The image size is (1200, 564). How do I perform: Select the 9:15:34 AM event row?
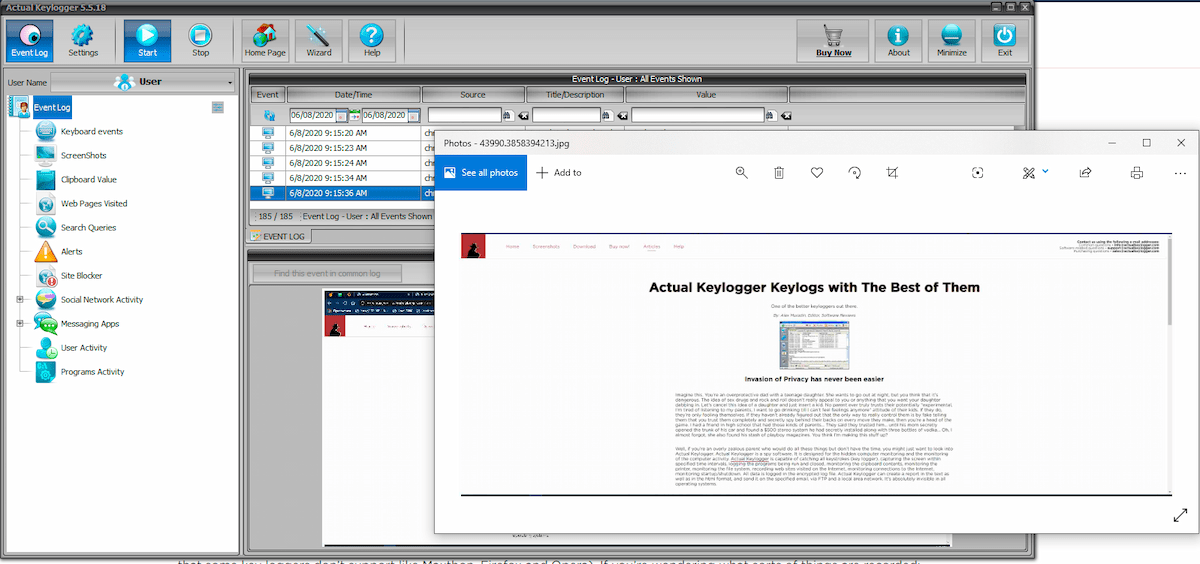342,178
